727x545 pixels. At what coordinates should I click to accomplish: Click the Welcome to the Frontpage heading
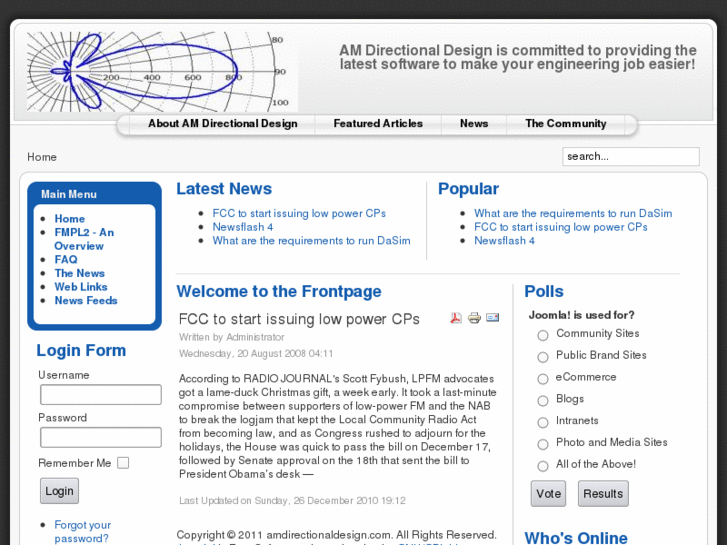point(279,291)
